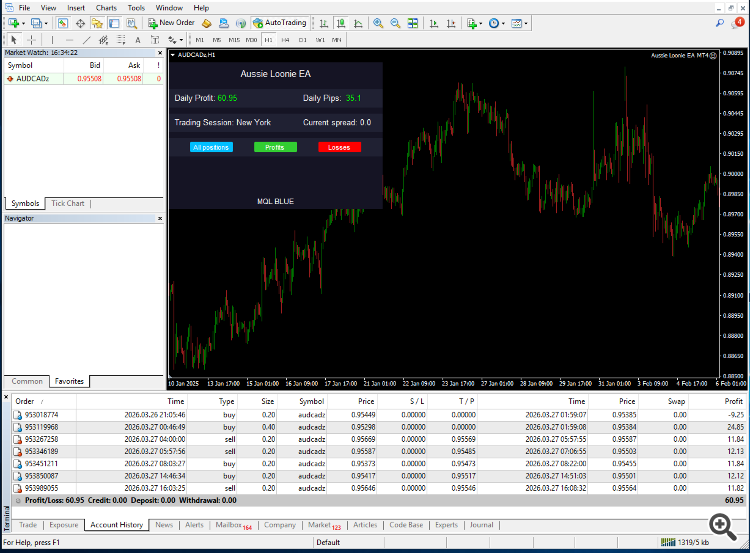The height and width of the screenshot is (553, 750).
Task: Select the AUDCADz symbol row
Action: click(x=84, y=78)
